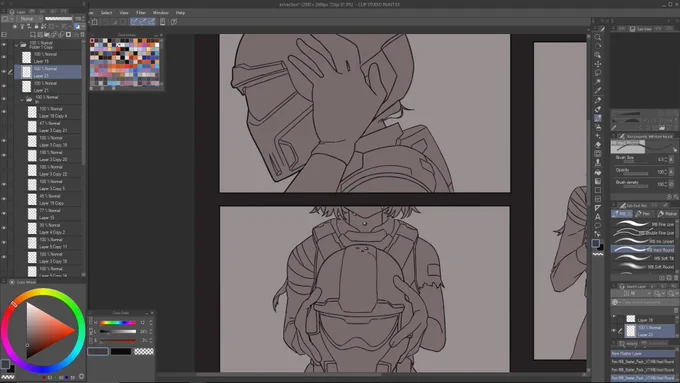Select the Text tool
This screenshot has height=383, width=680.
tap(598, 217)
